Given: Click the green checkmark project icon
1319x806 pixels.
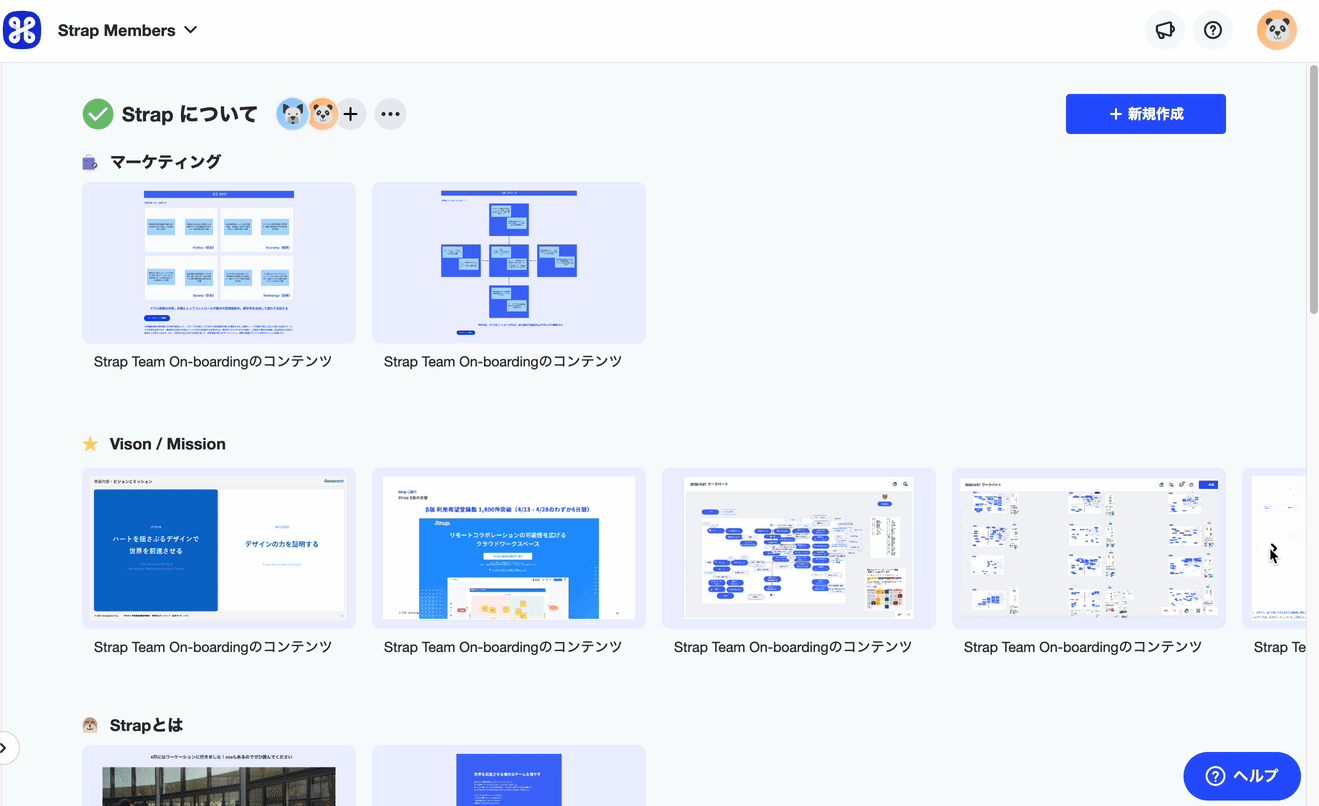Looking at the screenshot, I should (98, 114).
